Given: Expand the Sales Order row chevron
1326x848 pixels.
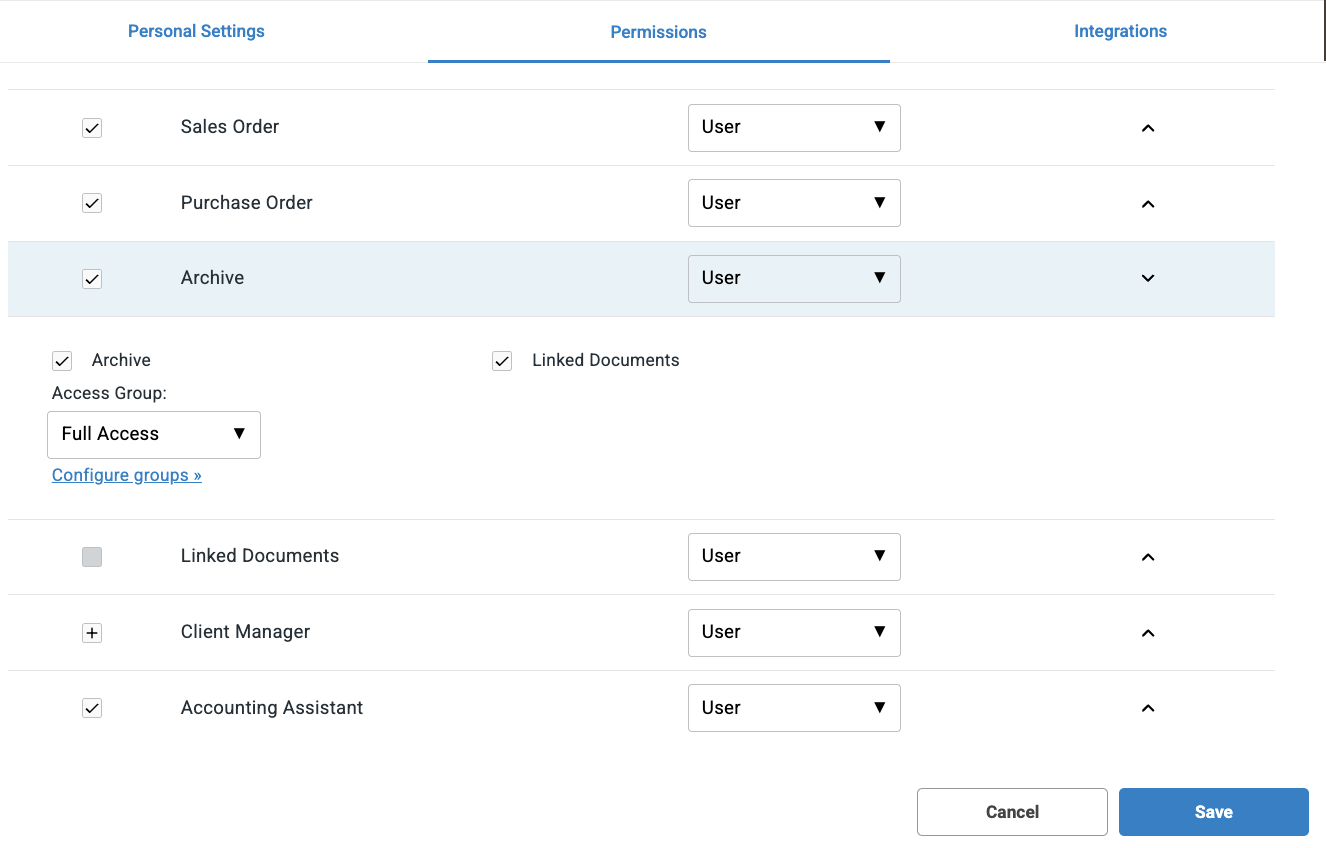Looking at the screenshot, I should point(1148,128).
